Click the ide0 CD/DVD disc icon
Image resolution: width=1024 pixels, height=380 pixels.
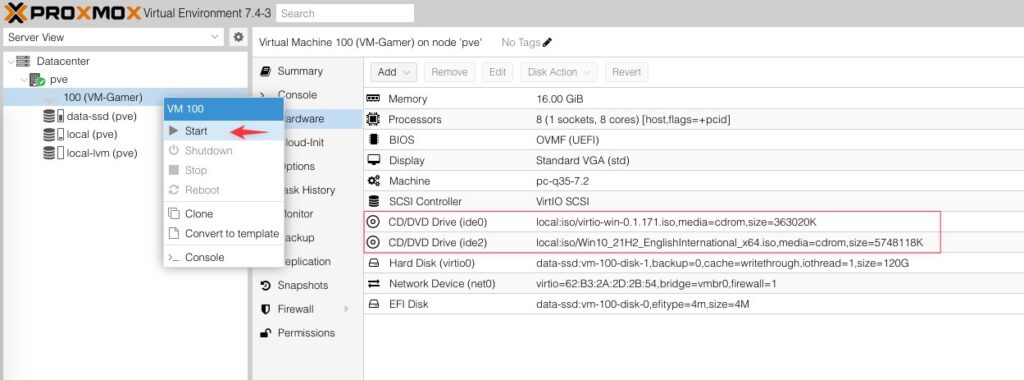(373, 222)
